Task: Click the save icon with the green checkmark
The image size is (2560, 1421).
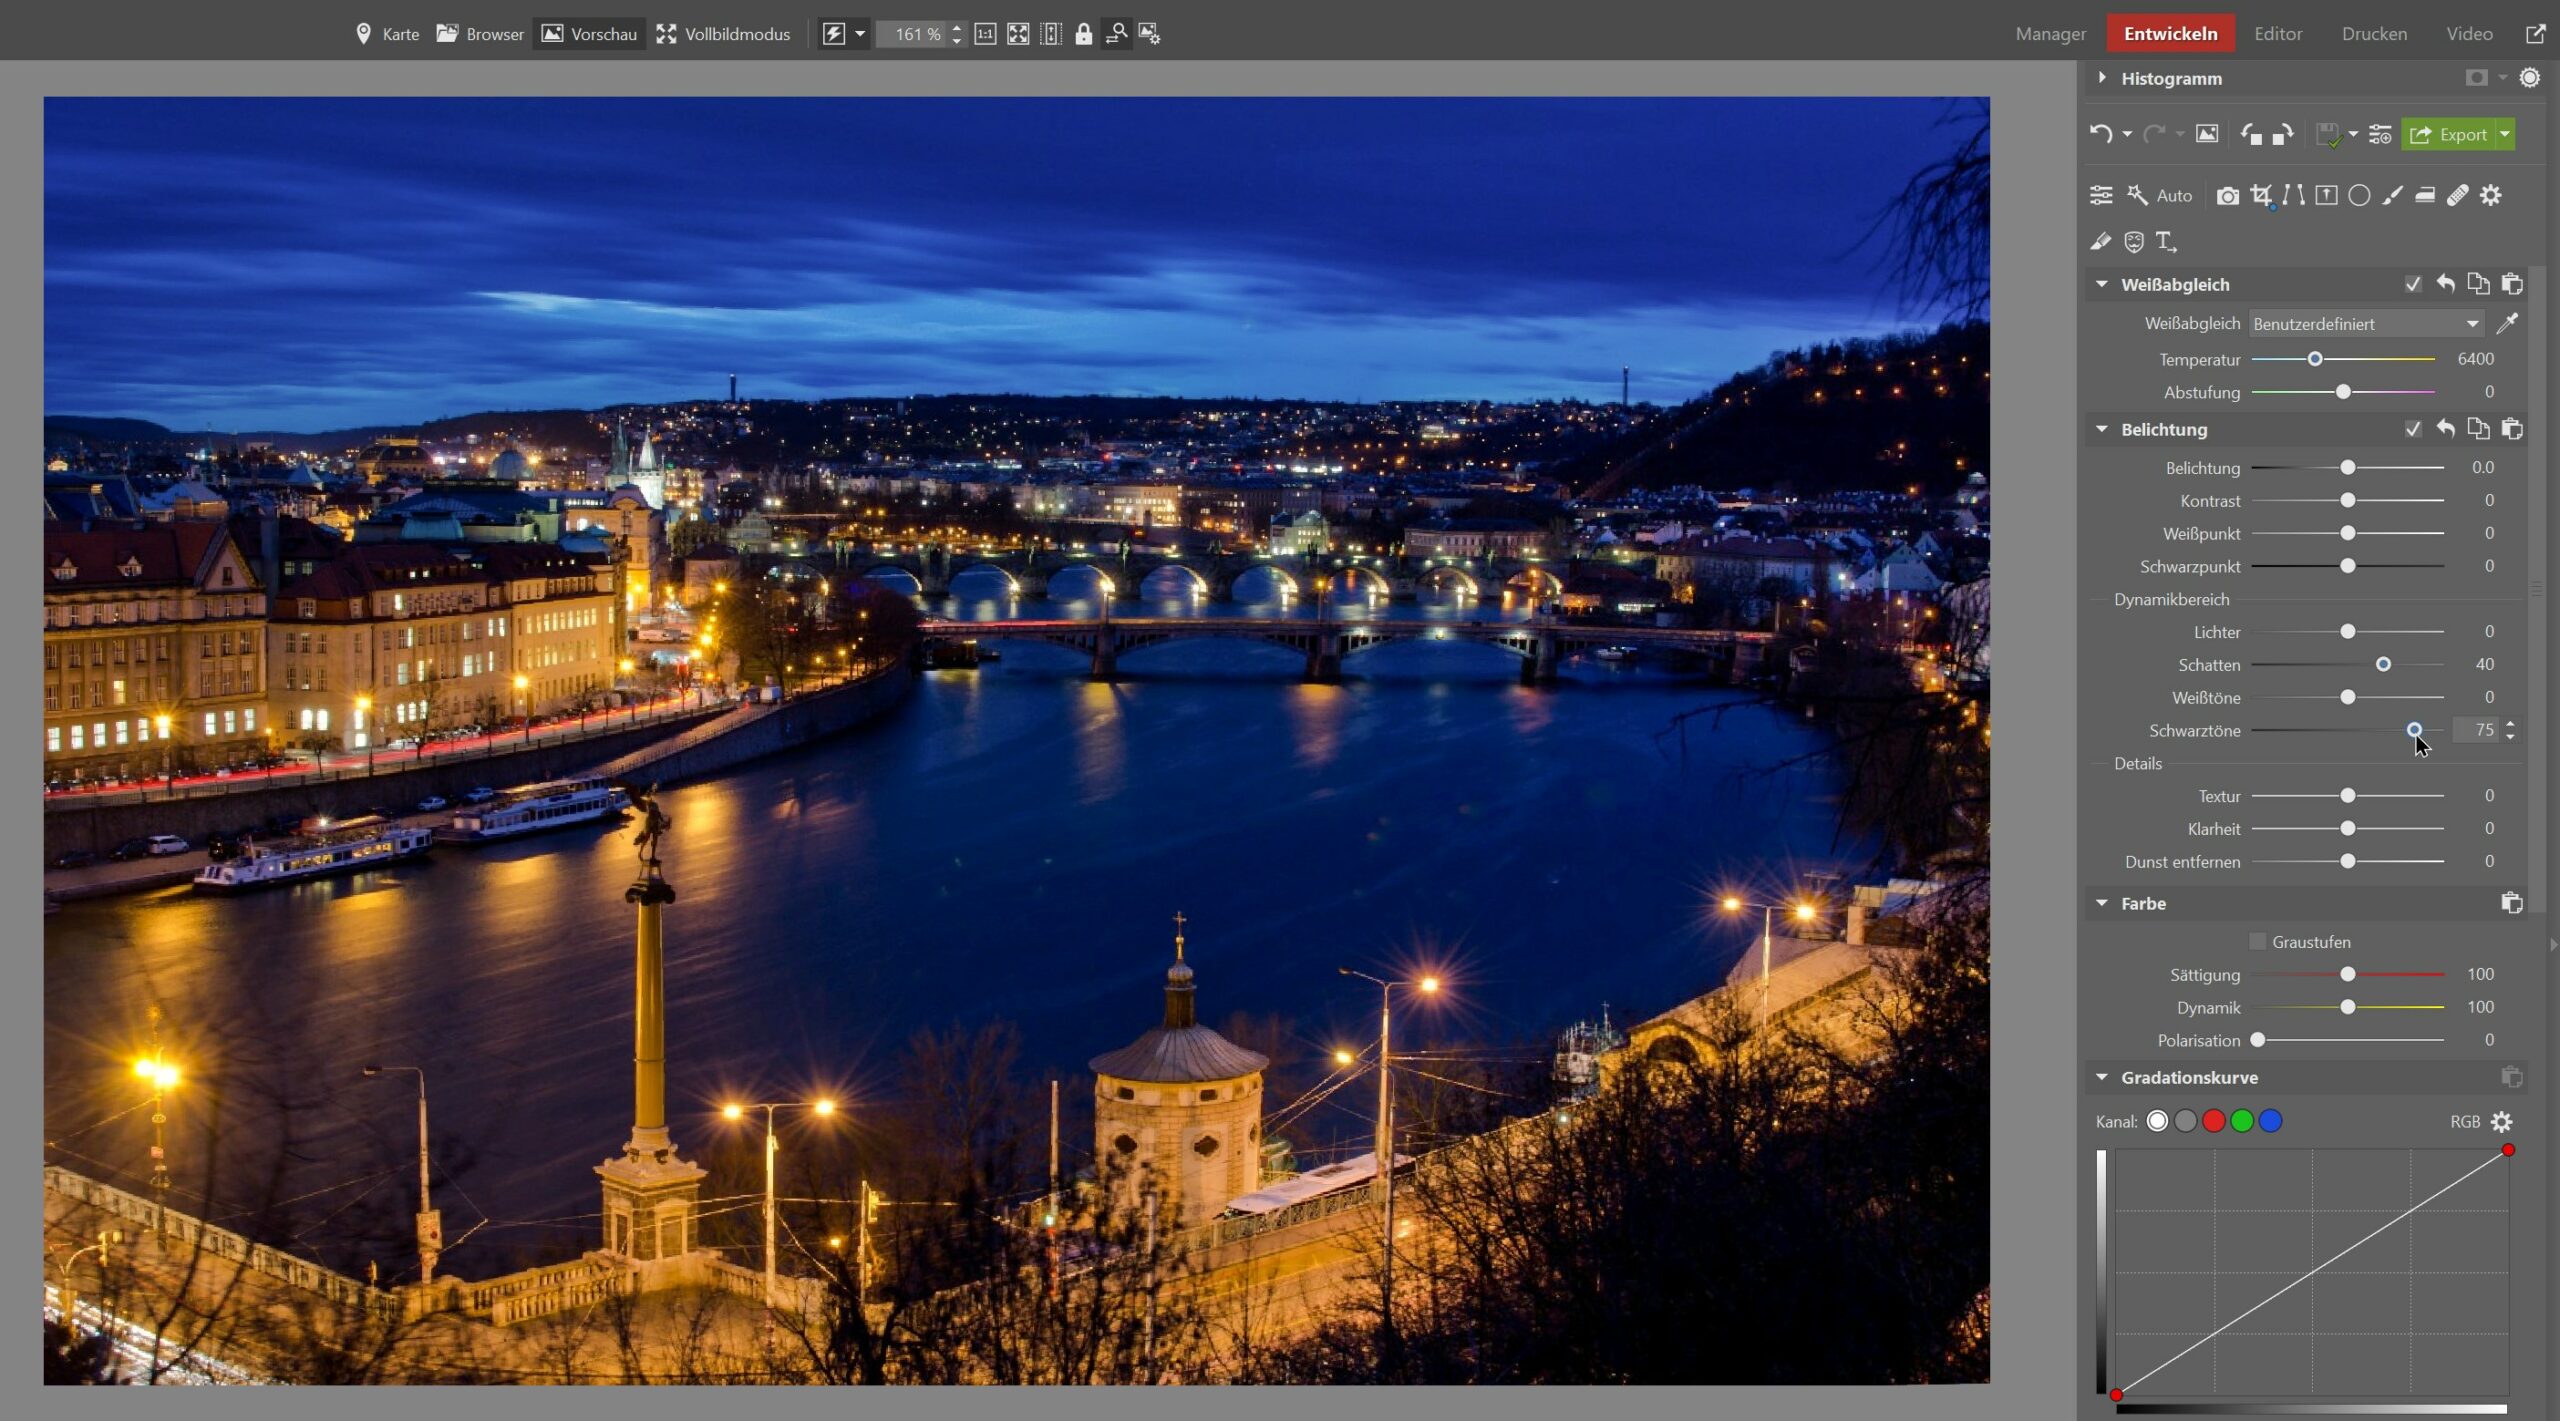Action: pos(2329,135)
